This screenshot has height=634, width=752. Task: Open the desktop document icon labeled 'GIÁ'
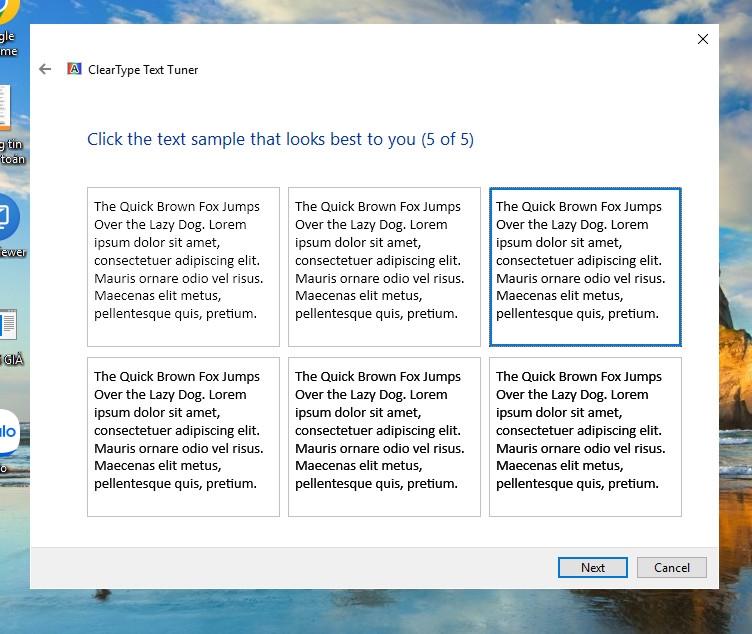(9, 336)
